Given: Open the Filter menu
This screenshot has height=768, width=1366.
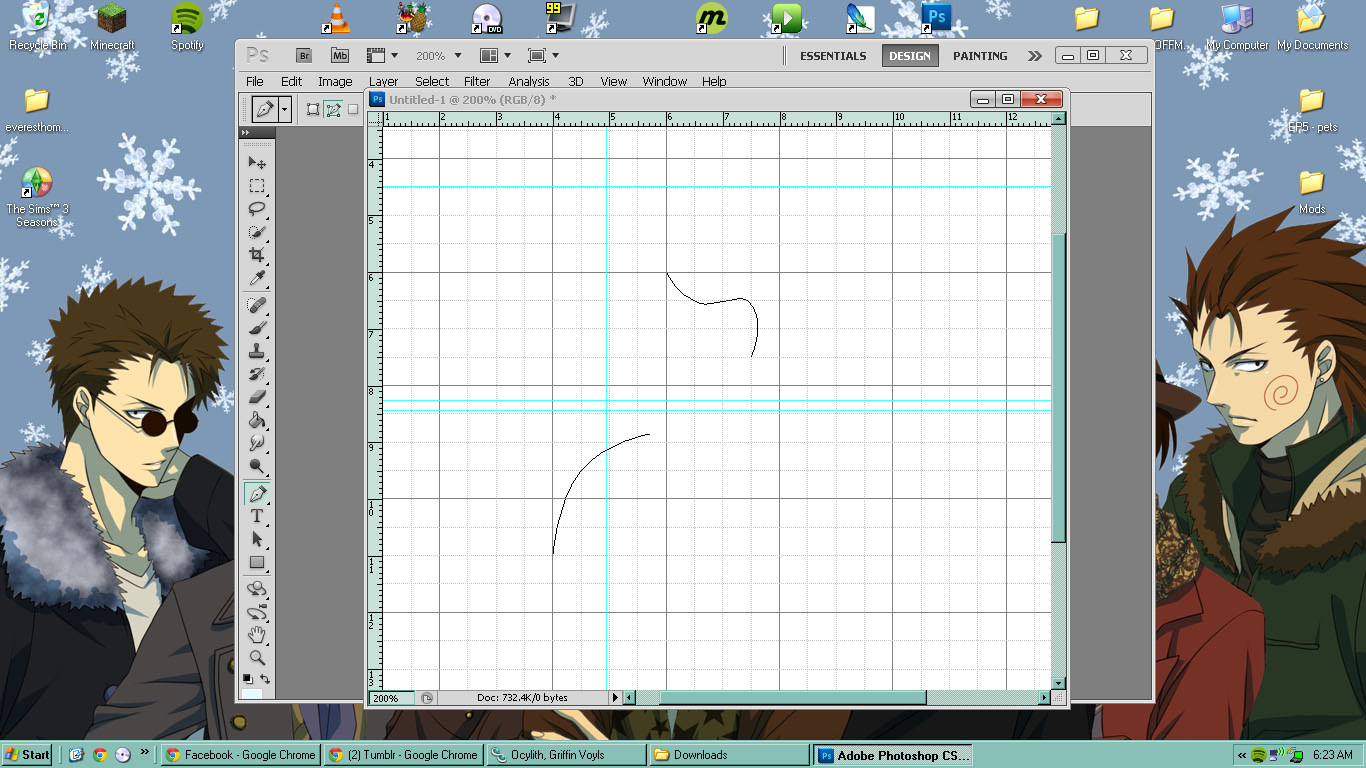Looking at the screenshot, I should (477, 82).
